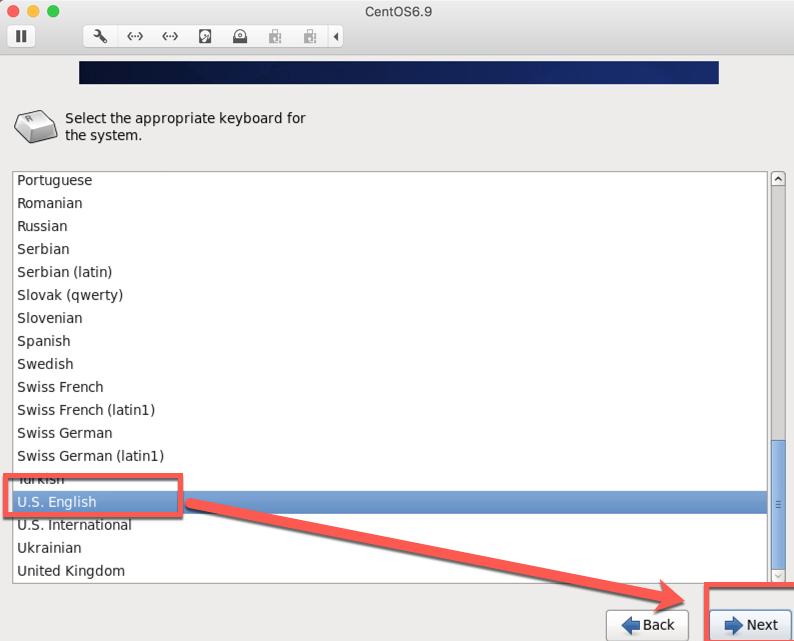Go back with the Back button

(x=648, y=625)
